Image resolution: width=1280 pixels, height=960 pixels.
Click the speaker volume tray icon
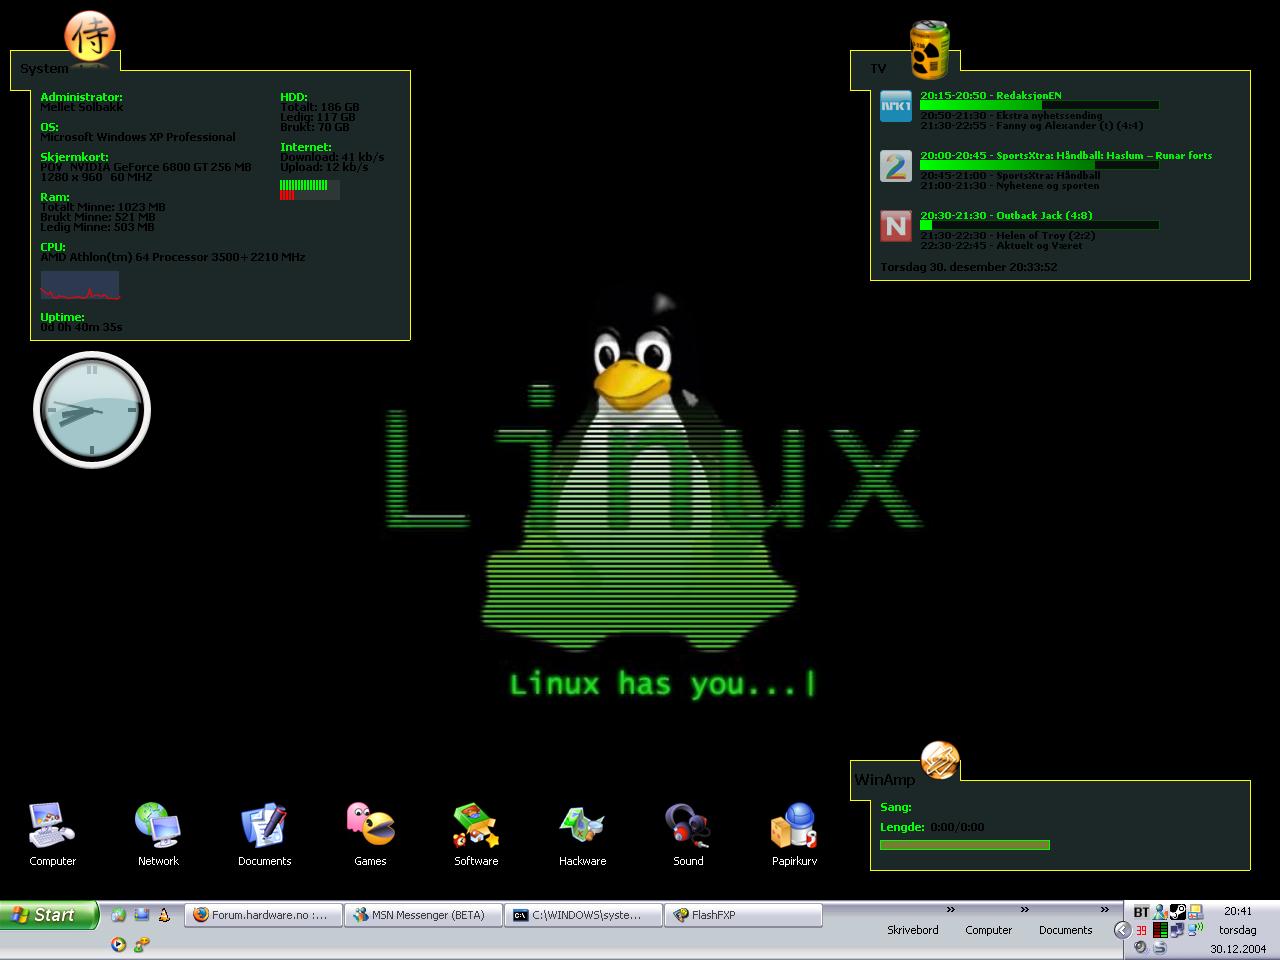pyautogui.click(x=1140, y=947)
